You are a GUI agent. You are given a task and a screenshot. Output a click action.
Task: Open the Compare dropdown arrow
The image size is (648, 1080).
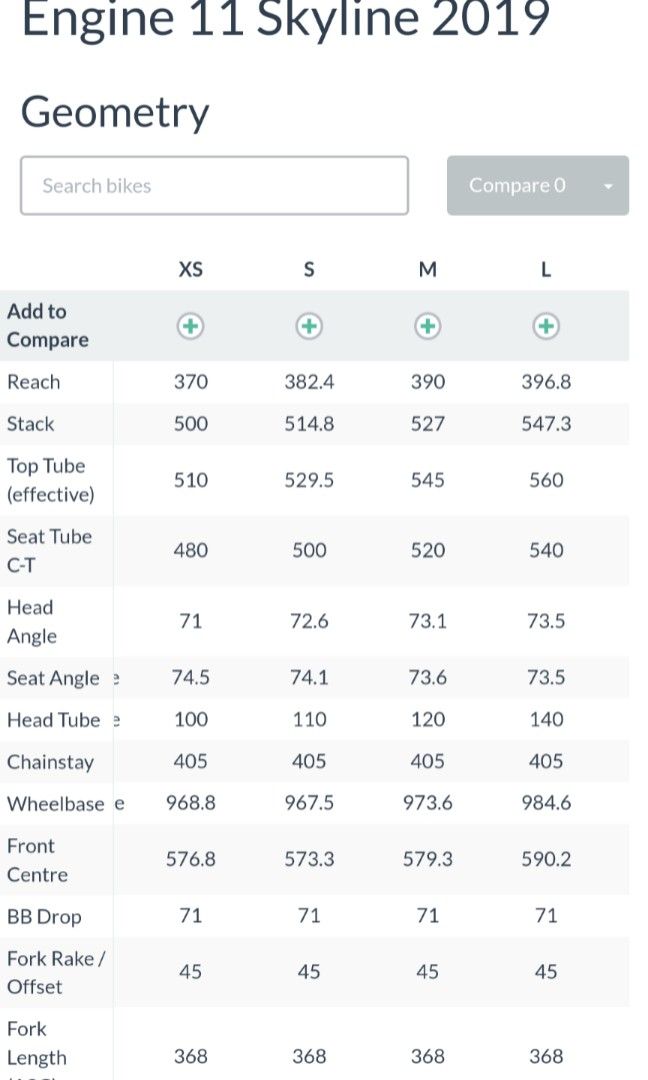(608, 186)
